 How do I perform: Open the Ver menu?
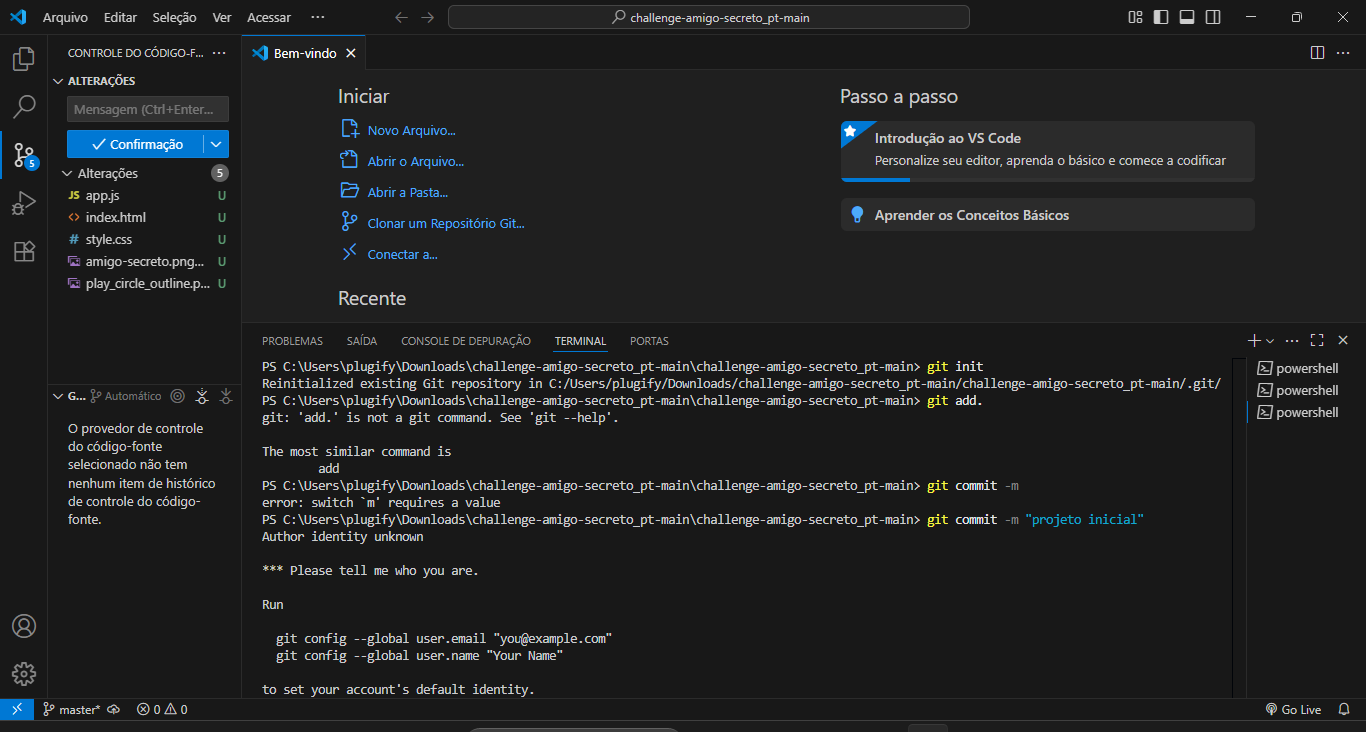[x=222, y=17]
